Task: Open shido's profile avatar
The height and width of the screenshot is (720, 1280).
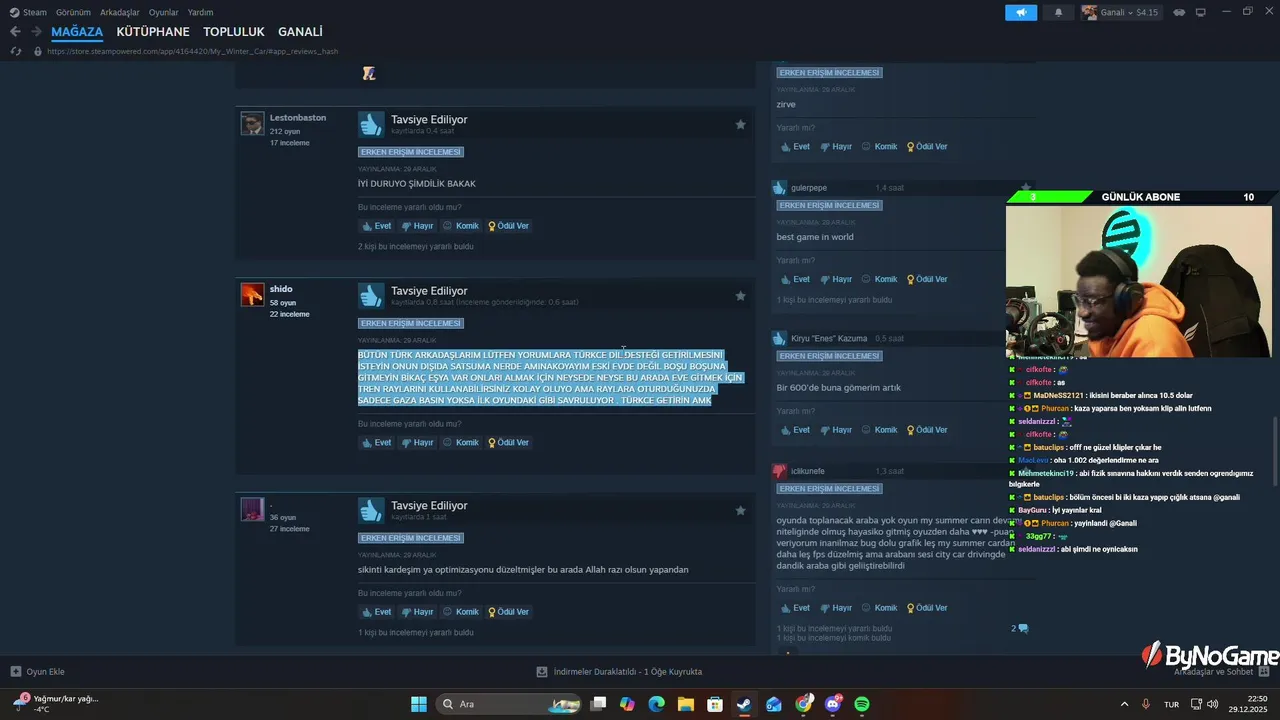Action: 252,294
